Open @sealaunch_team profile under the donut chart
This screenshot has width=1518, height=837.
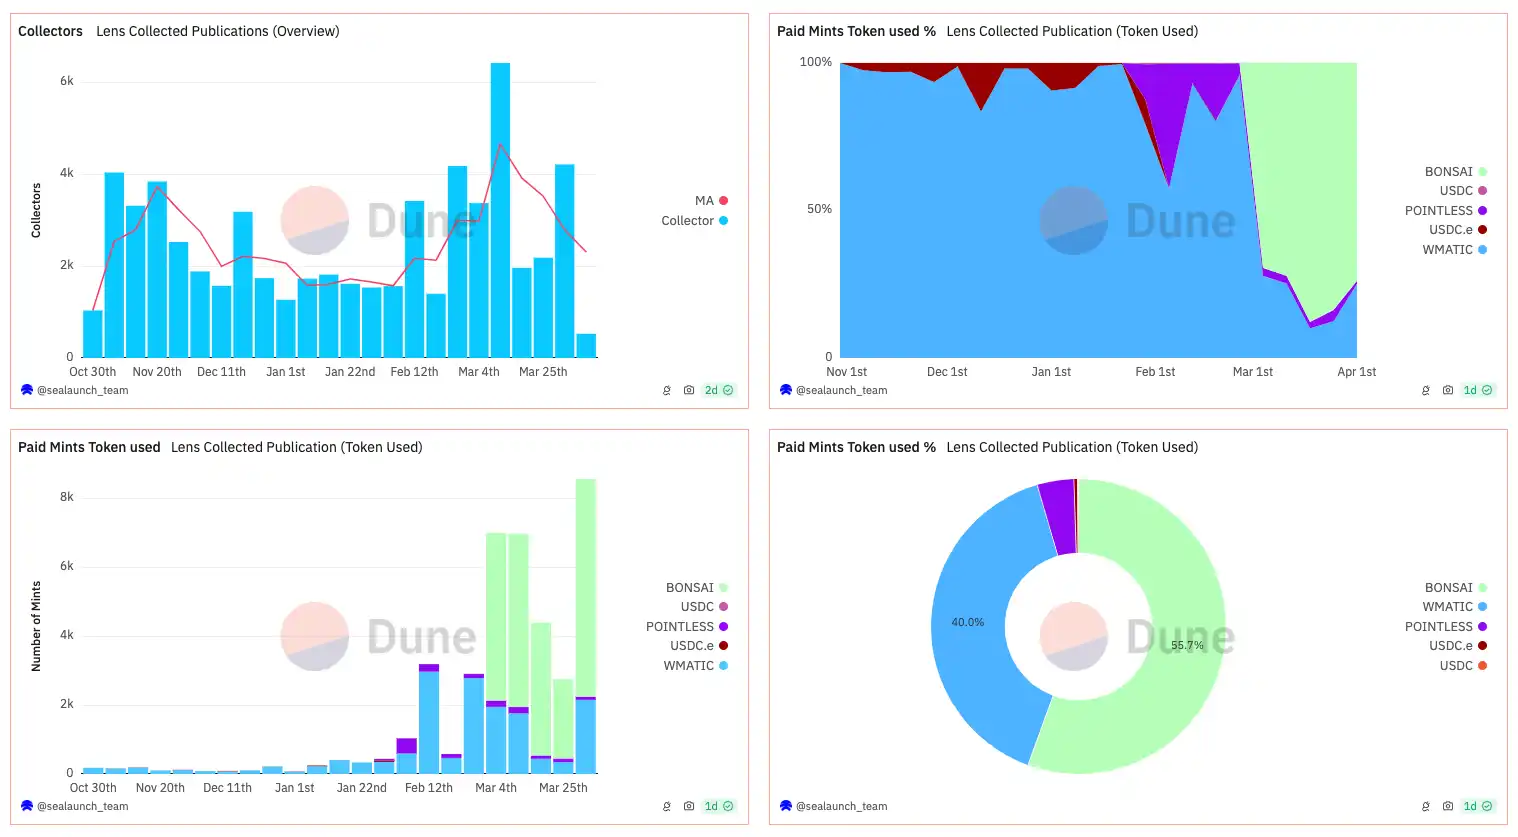click(x=841, y=806)
